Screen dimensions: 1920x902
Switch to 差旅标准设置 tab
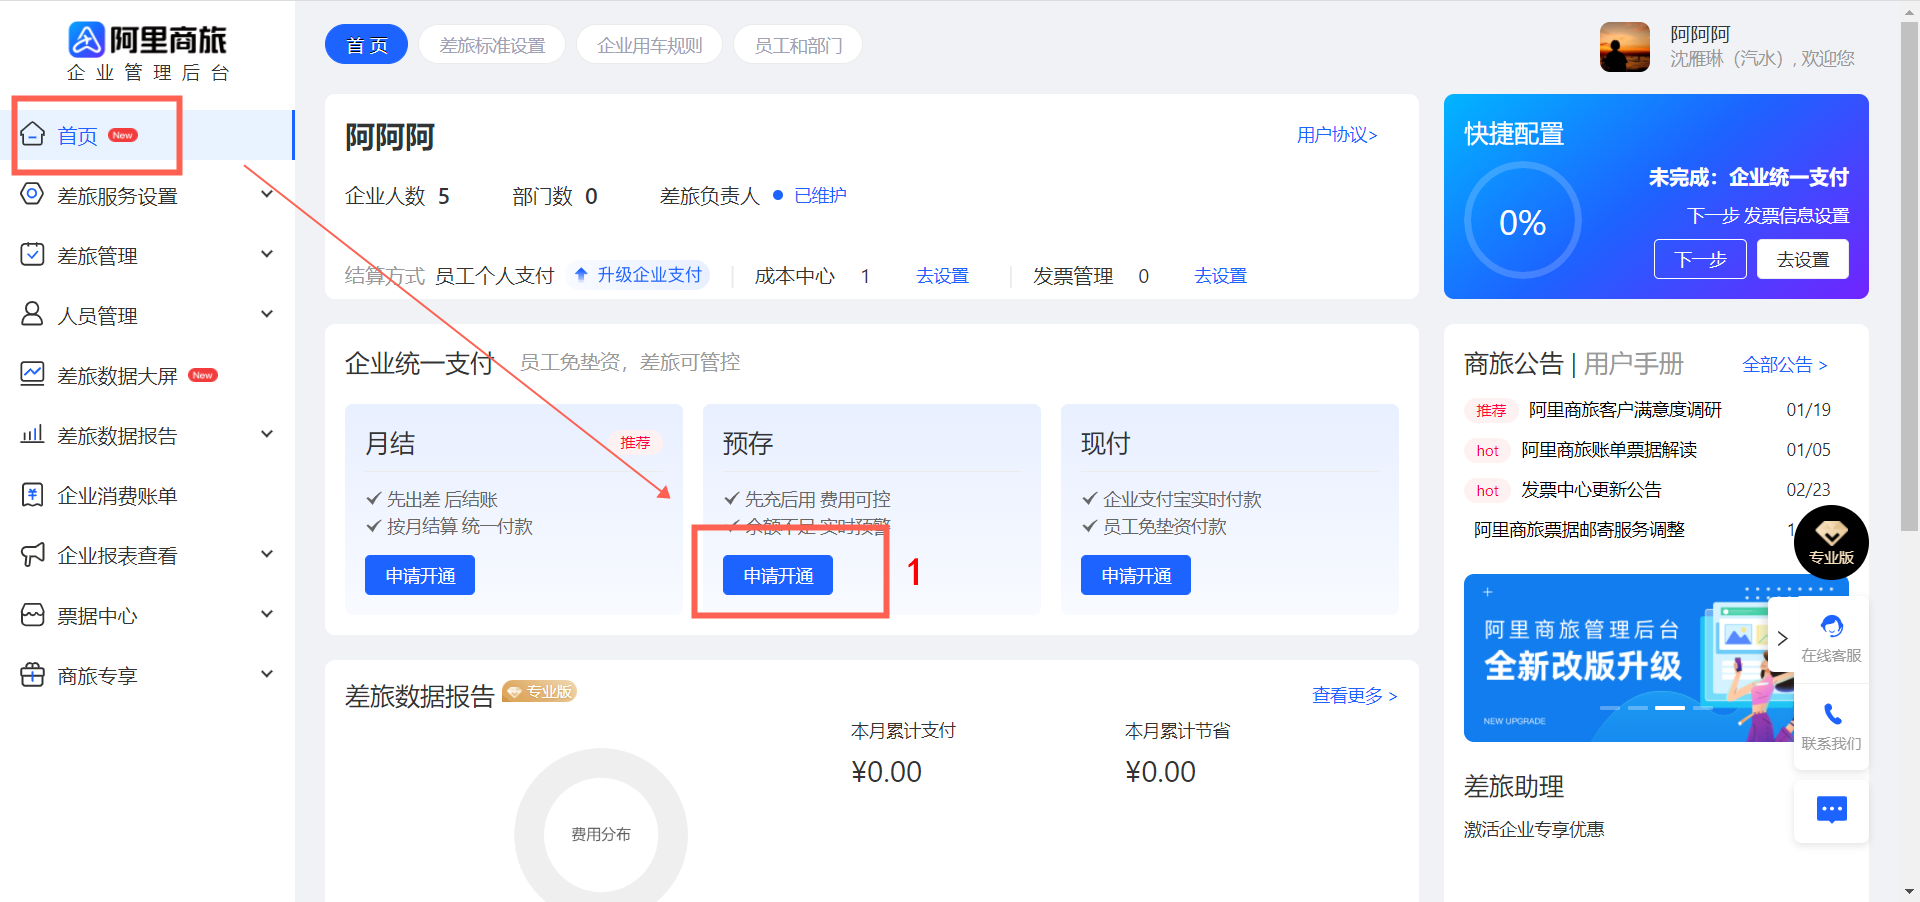point(492,45)
